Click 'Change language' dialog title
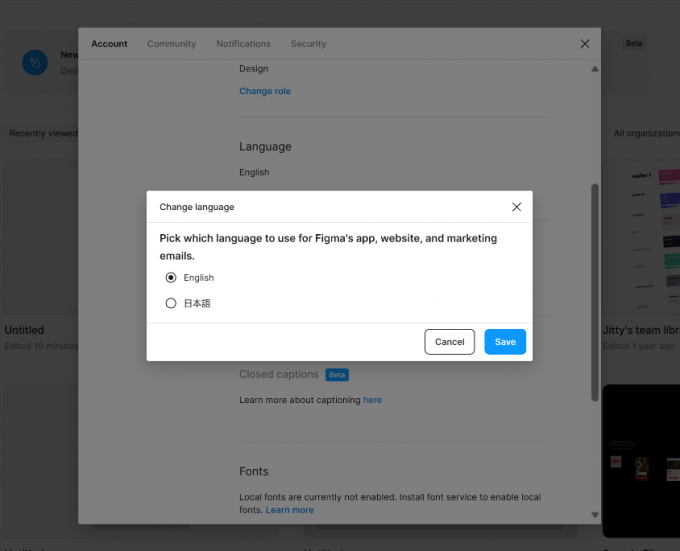The height and width of the screenshot is (551, 680). (197, 207)
